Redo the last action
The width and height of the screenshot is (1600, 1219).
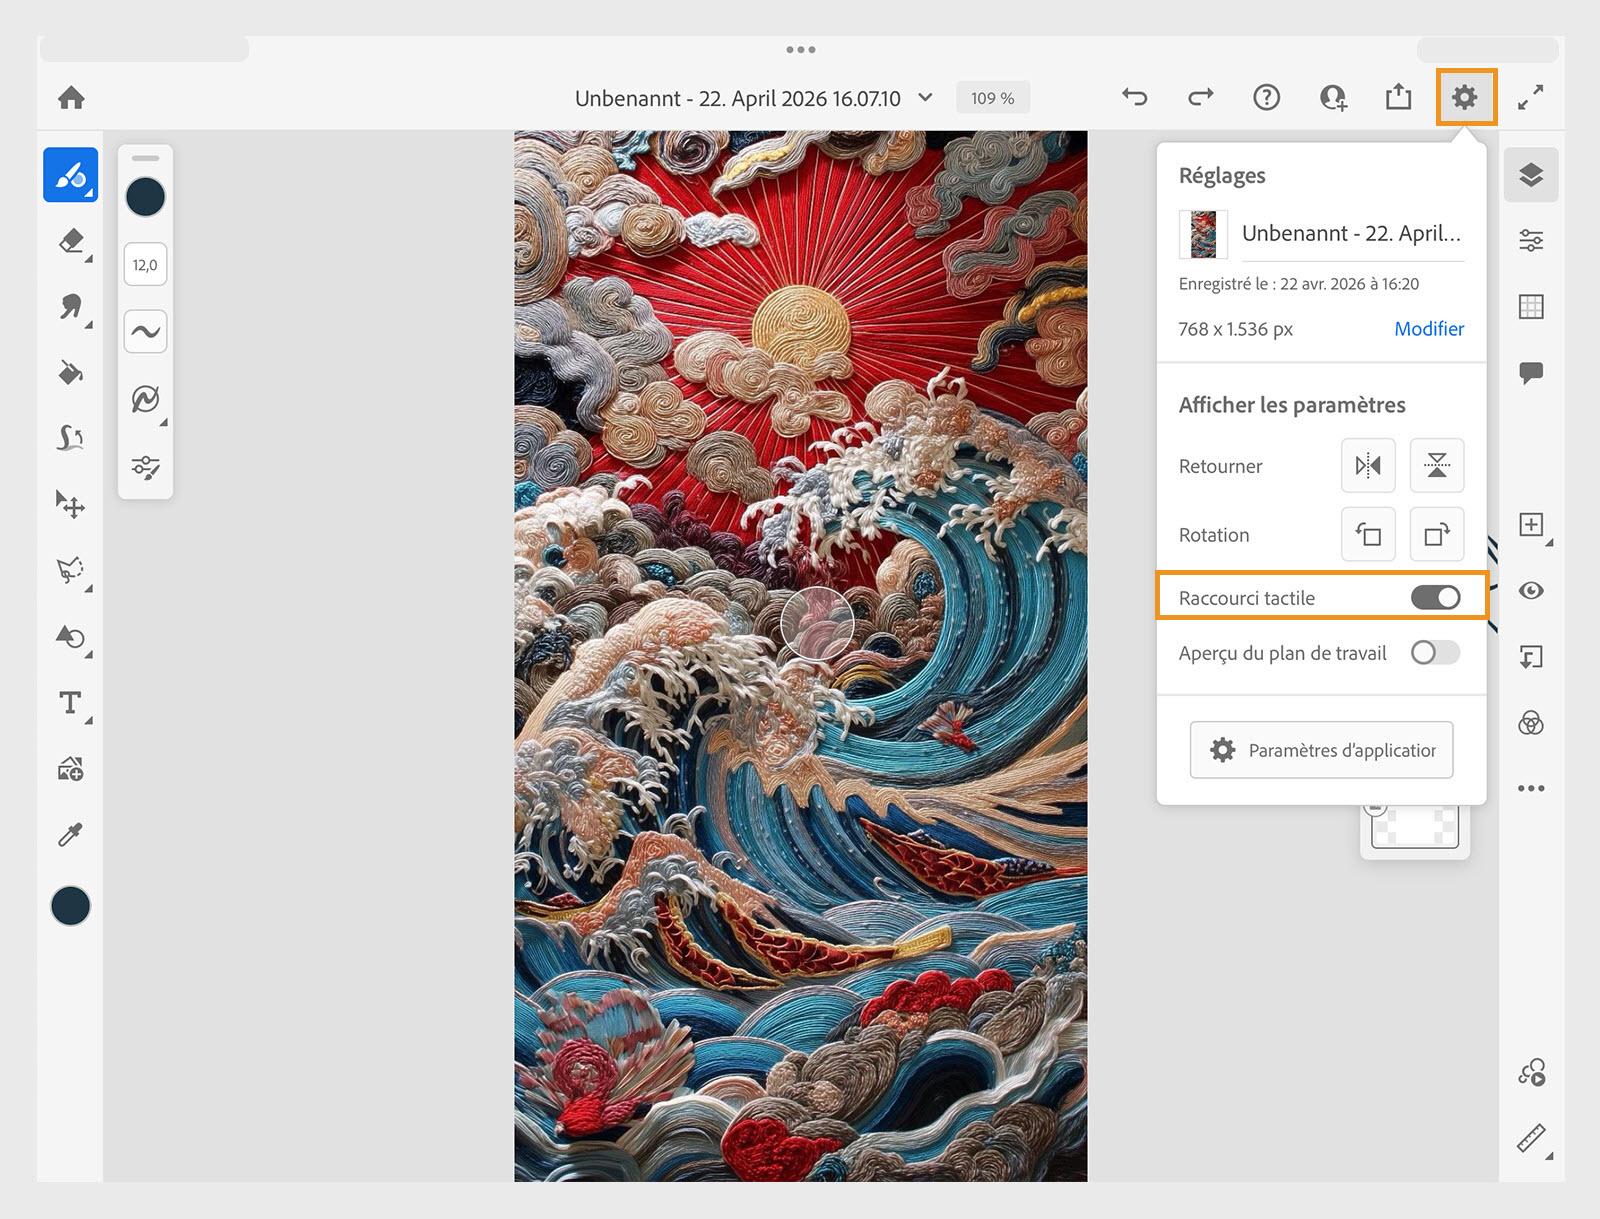pyautogui.click(x=1200, y=97)
